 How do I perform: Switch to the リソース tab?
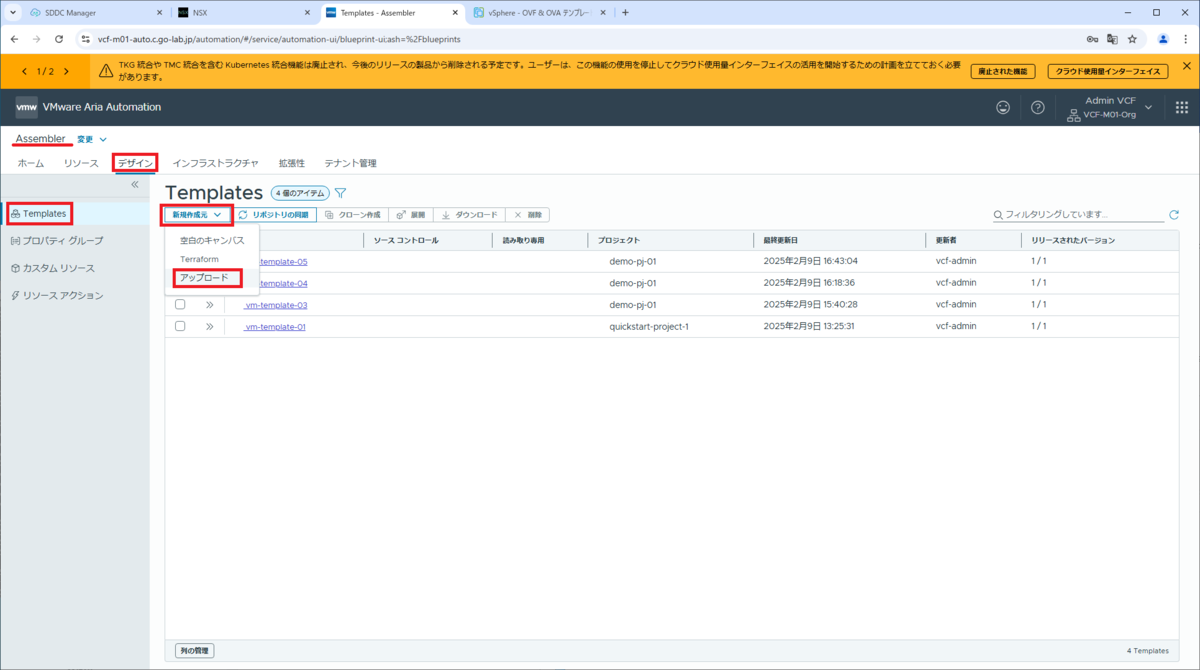(x=81, y=162)
